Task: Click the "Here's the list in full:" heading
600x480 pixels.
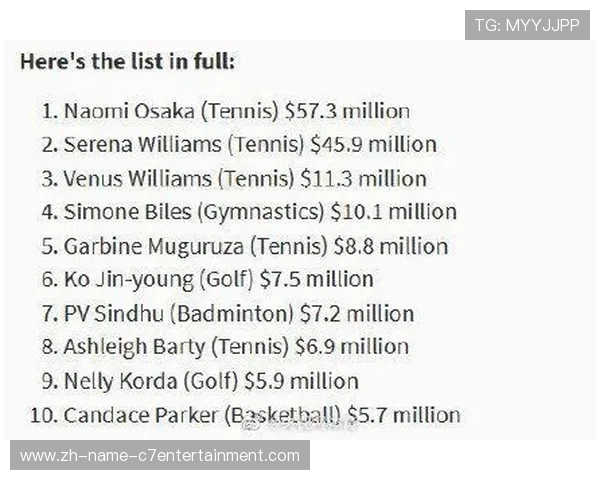Action: (127, 61)
